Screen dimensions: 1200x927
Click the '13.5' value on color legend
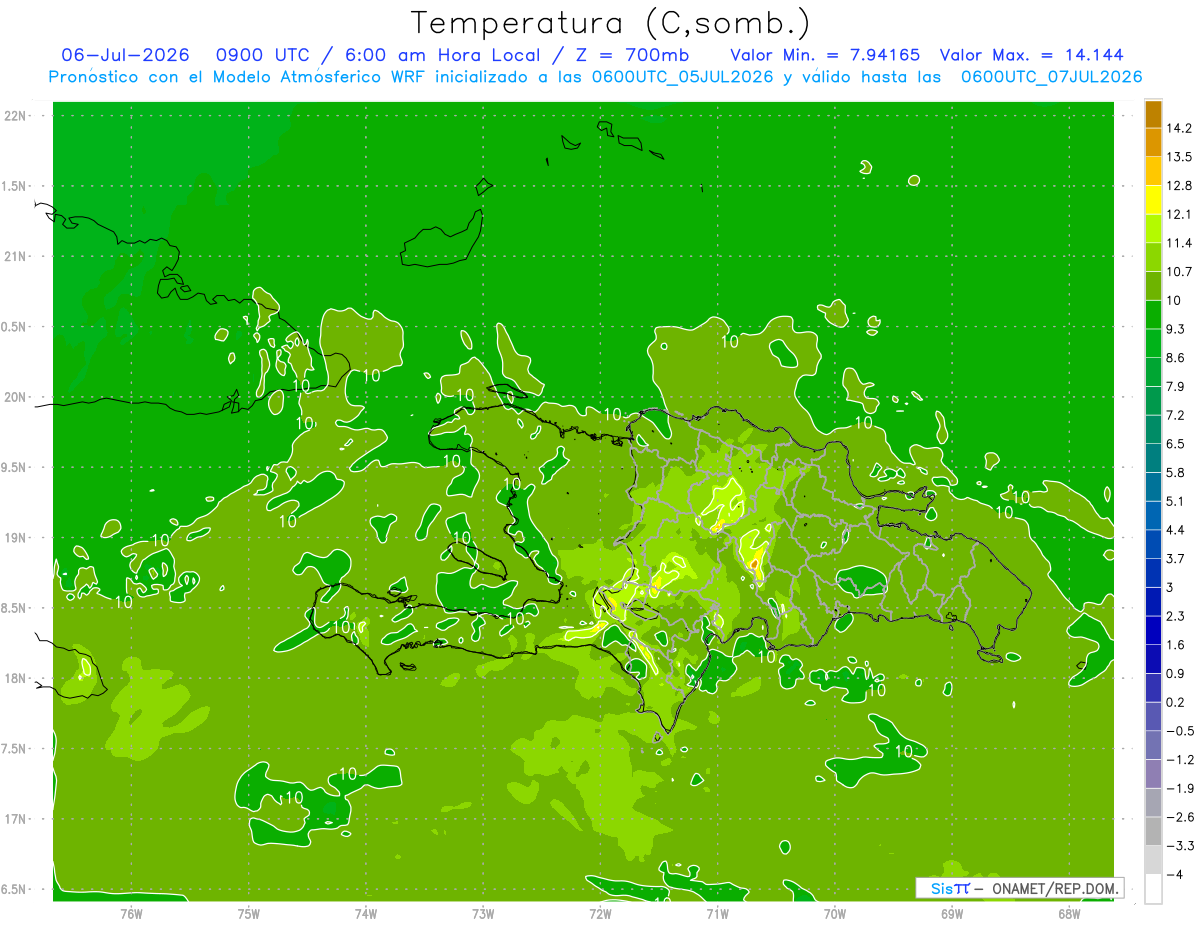point(1179,157)
